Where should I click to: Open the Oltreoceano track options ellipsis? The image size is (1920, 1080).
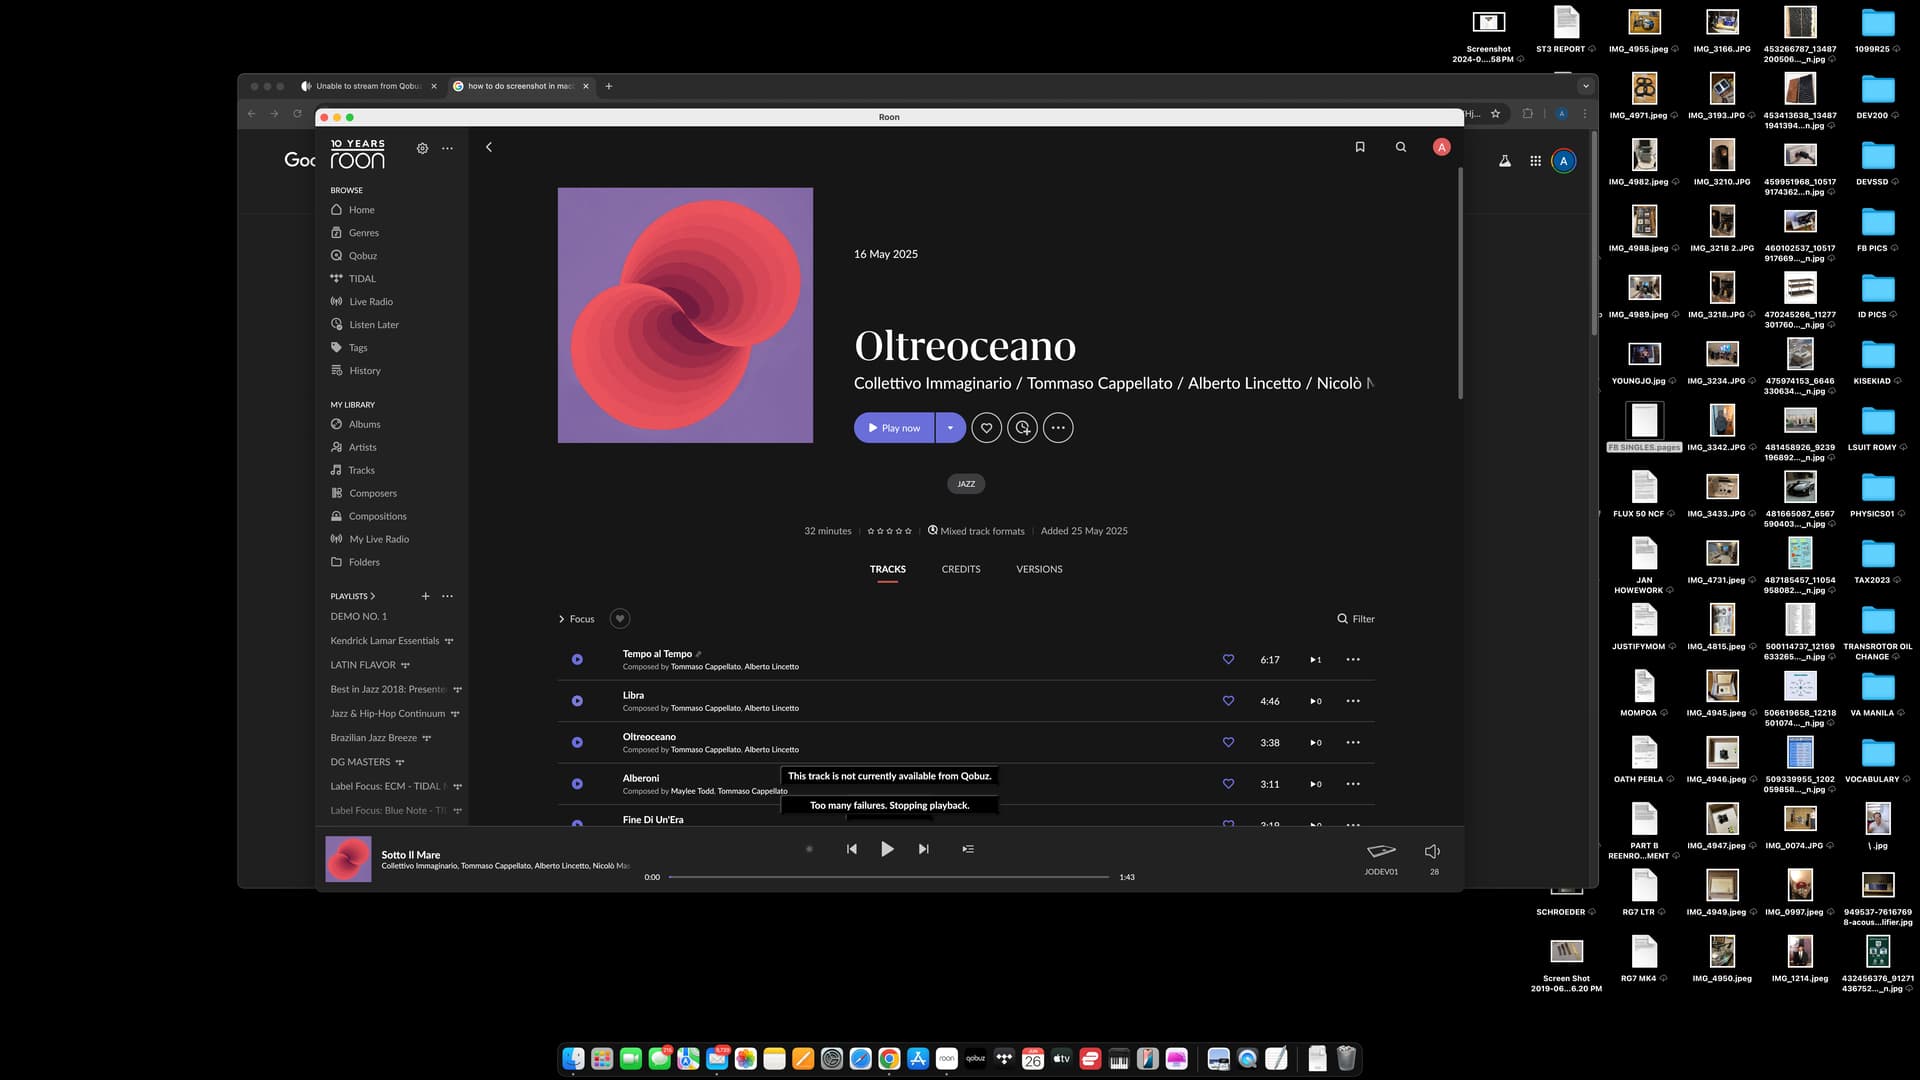point(1353,743)
